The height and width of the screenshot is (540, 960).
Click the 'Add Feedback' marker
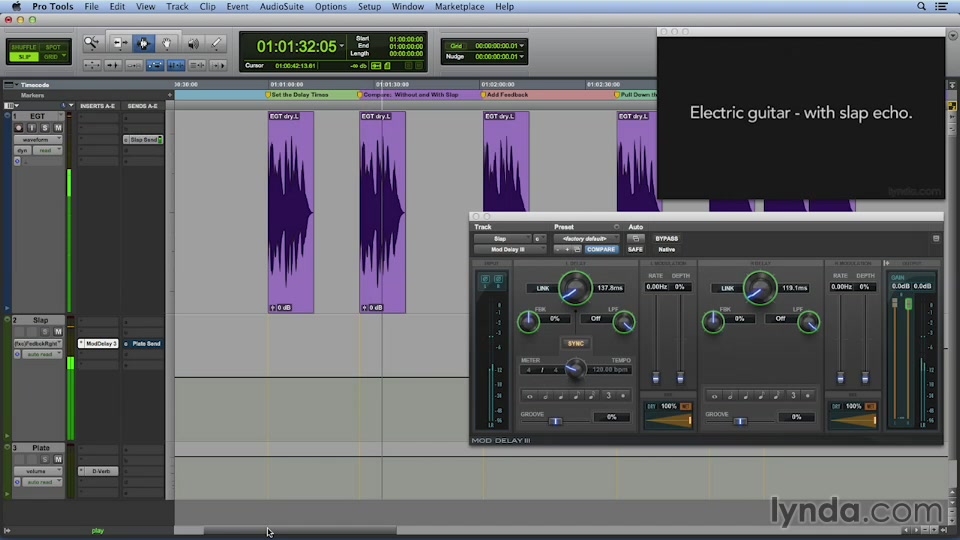(506, 95)
